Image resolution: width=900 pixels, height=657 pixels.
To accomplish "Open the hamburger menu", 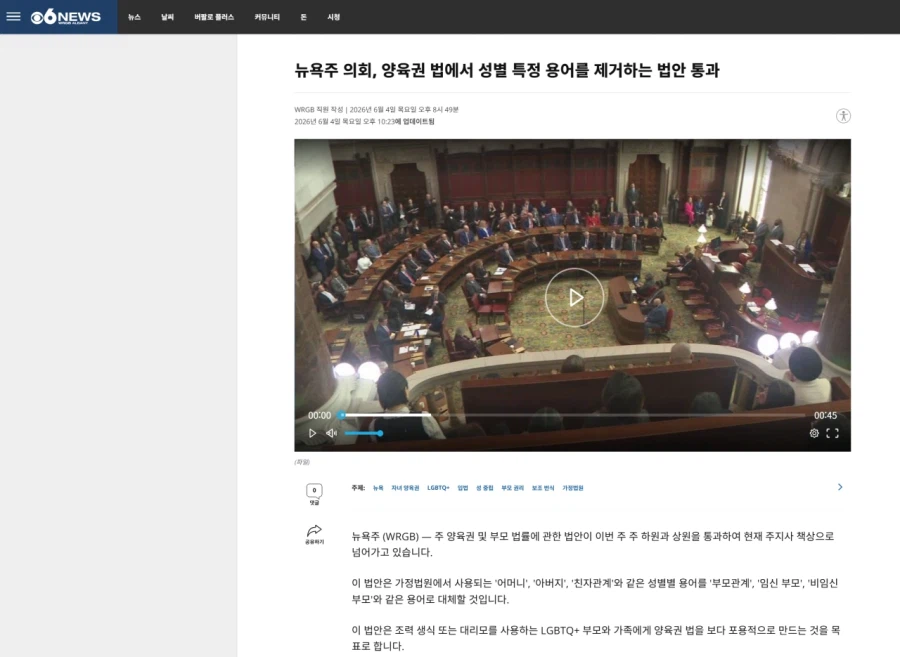I will (x=13, y=17).
